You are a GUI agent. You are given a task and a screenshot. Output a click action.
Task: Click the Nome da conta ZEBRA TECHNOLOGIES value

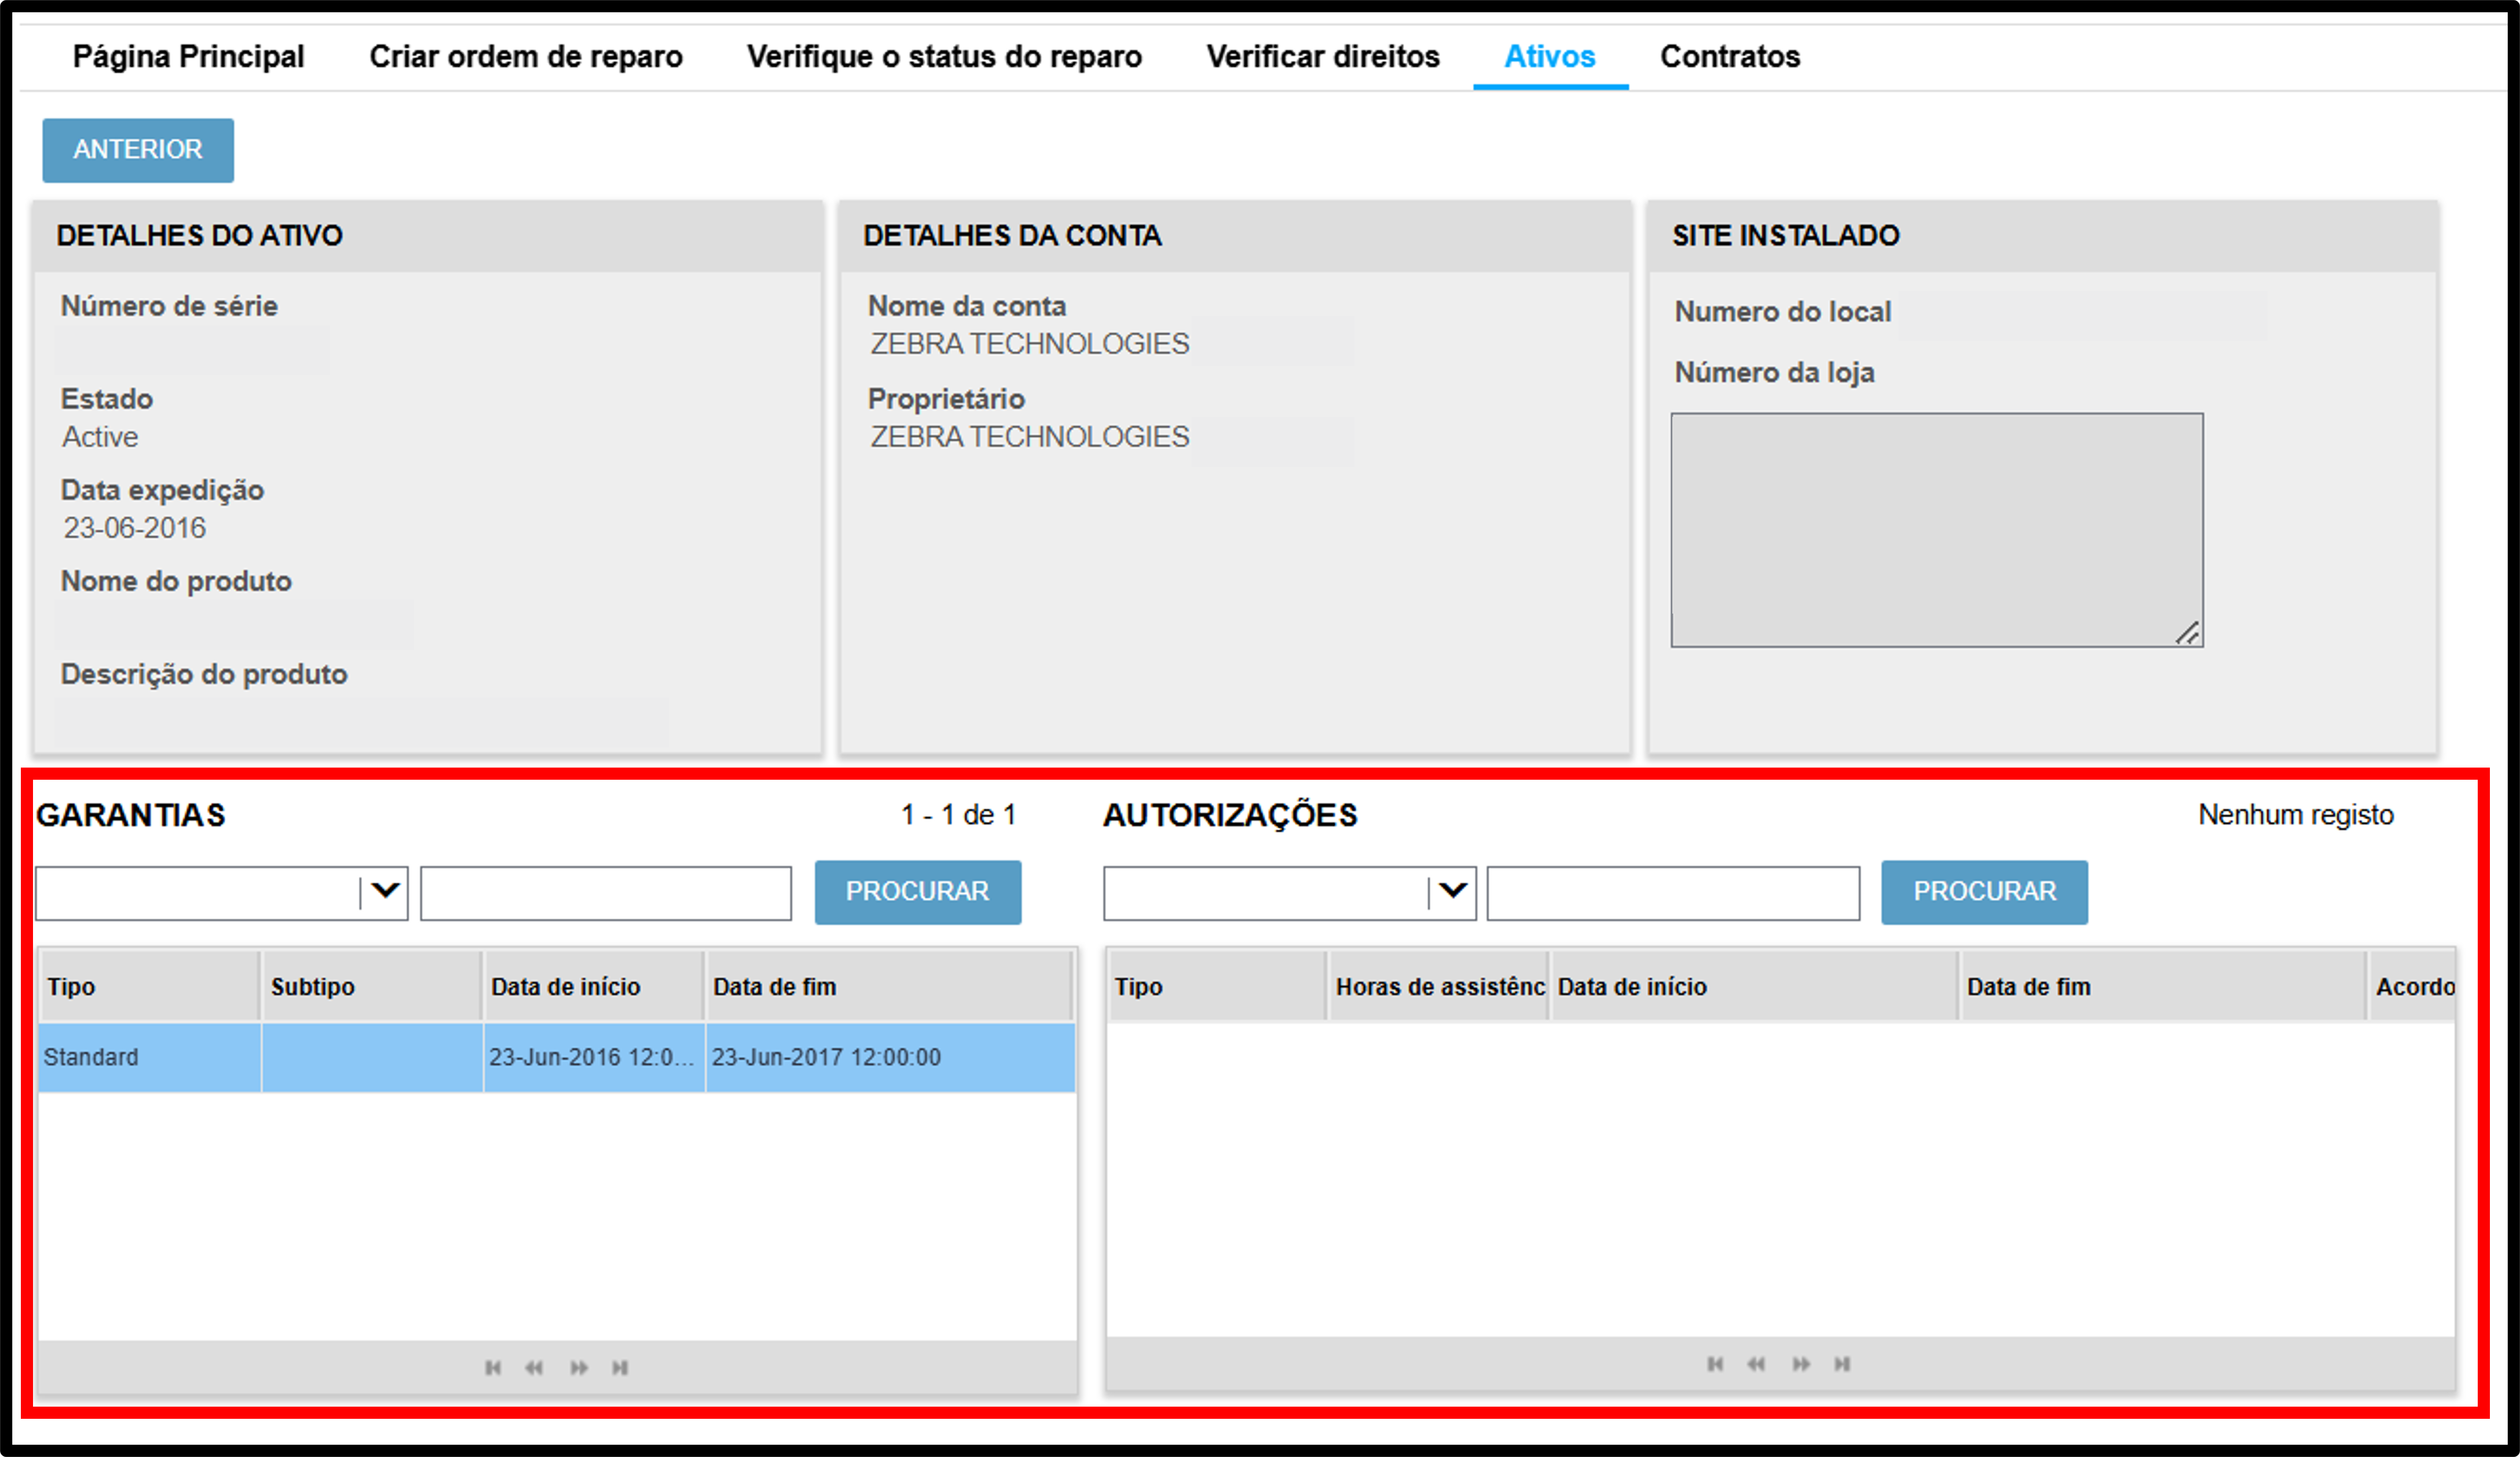coord(1029,343)
